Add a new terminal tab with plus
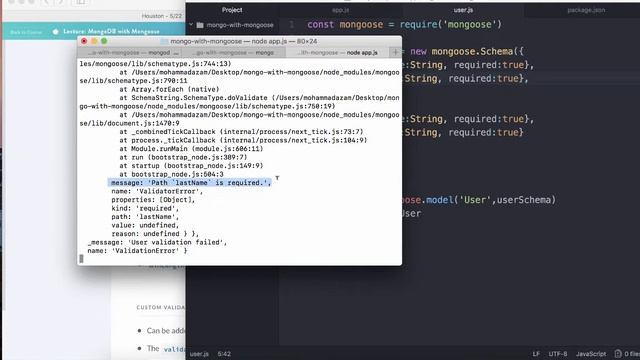640x360 pixels. (x=395, y=52)
